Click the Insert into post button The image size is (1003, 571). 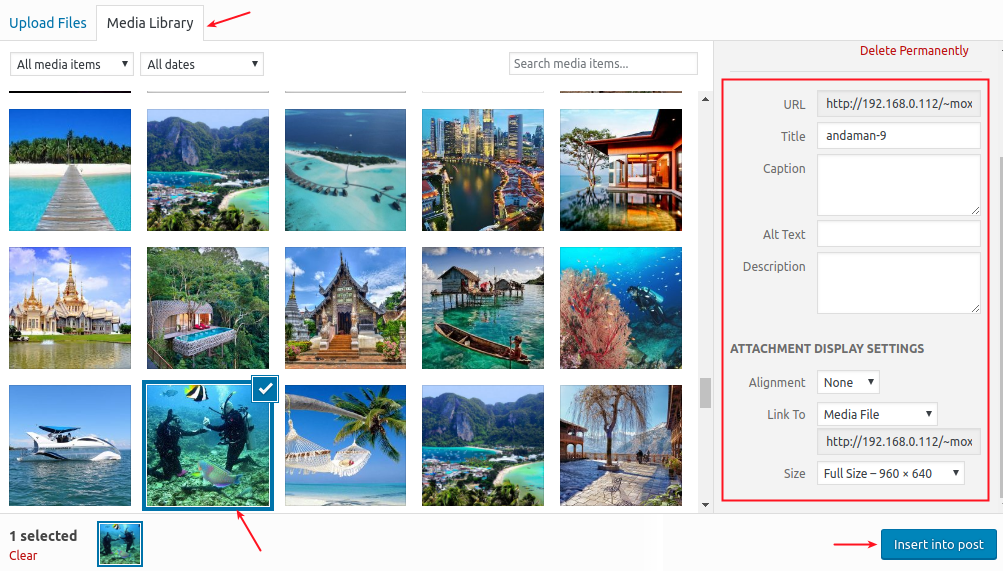(938, 544)
